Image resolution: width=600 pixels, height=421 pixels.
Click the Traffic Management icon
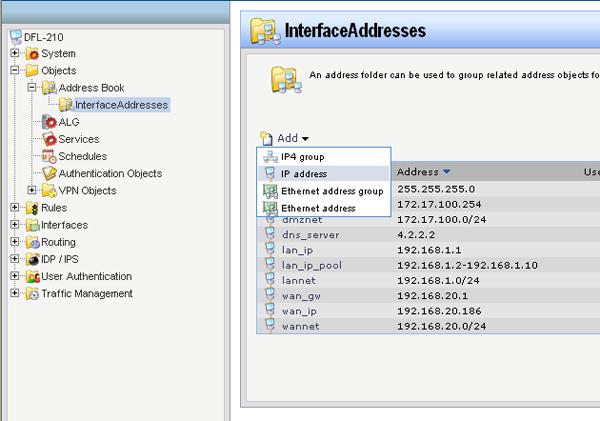click(x=32, y=293)
